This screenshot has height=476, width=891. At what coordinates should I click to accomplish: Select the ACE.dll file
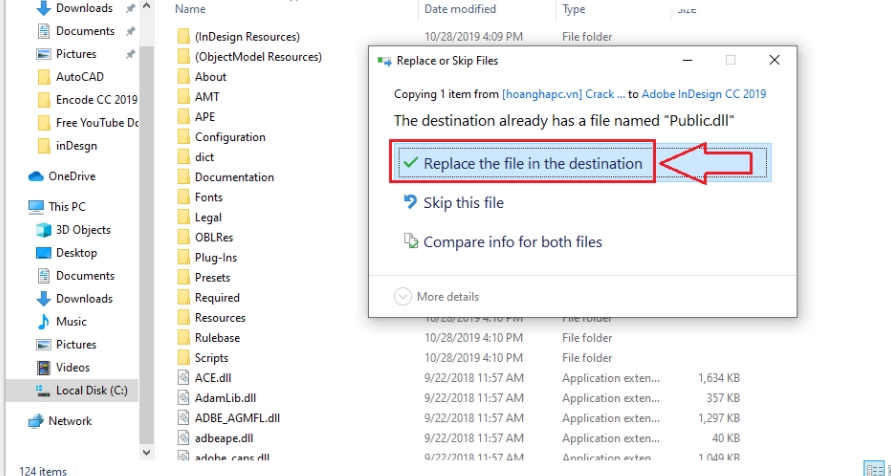(212, 378)
